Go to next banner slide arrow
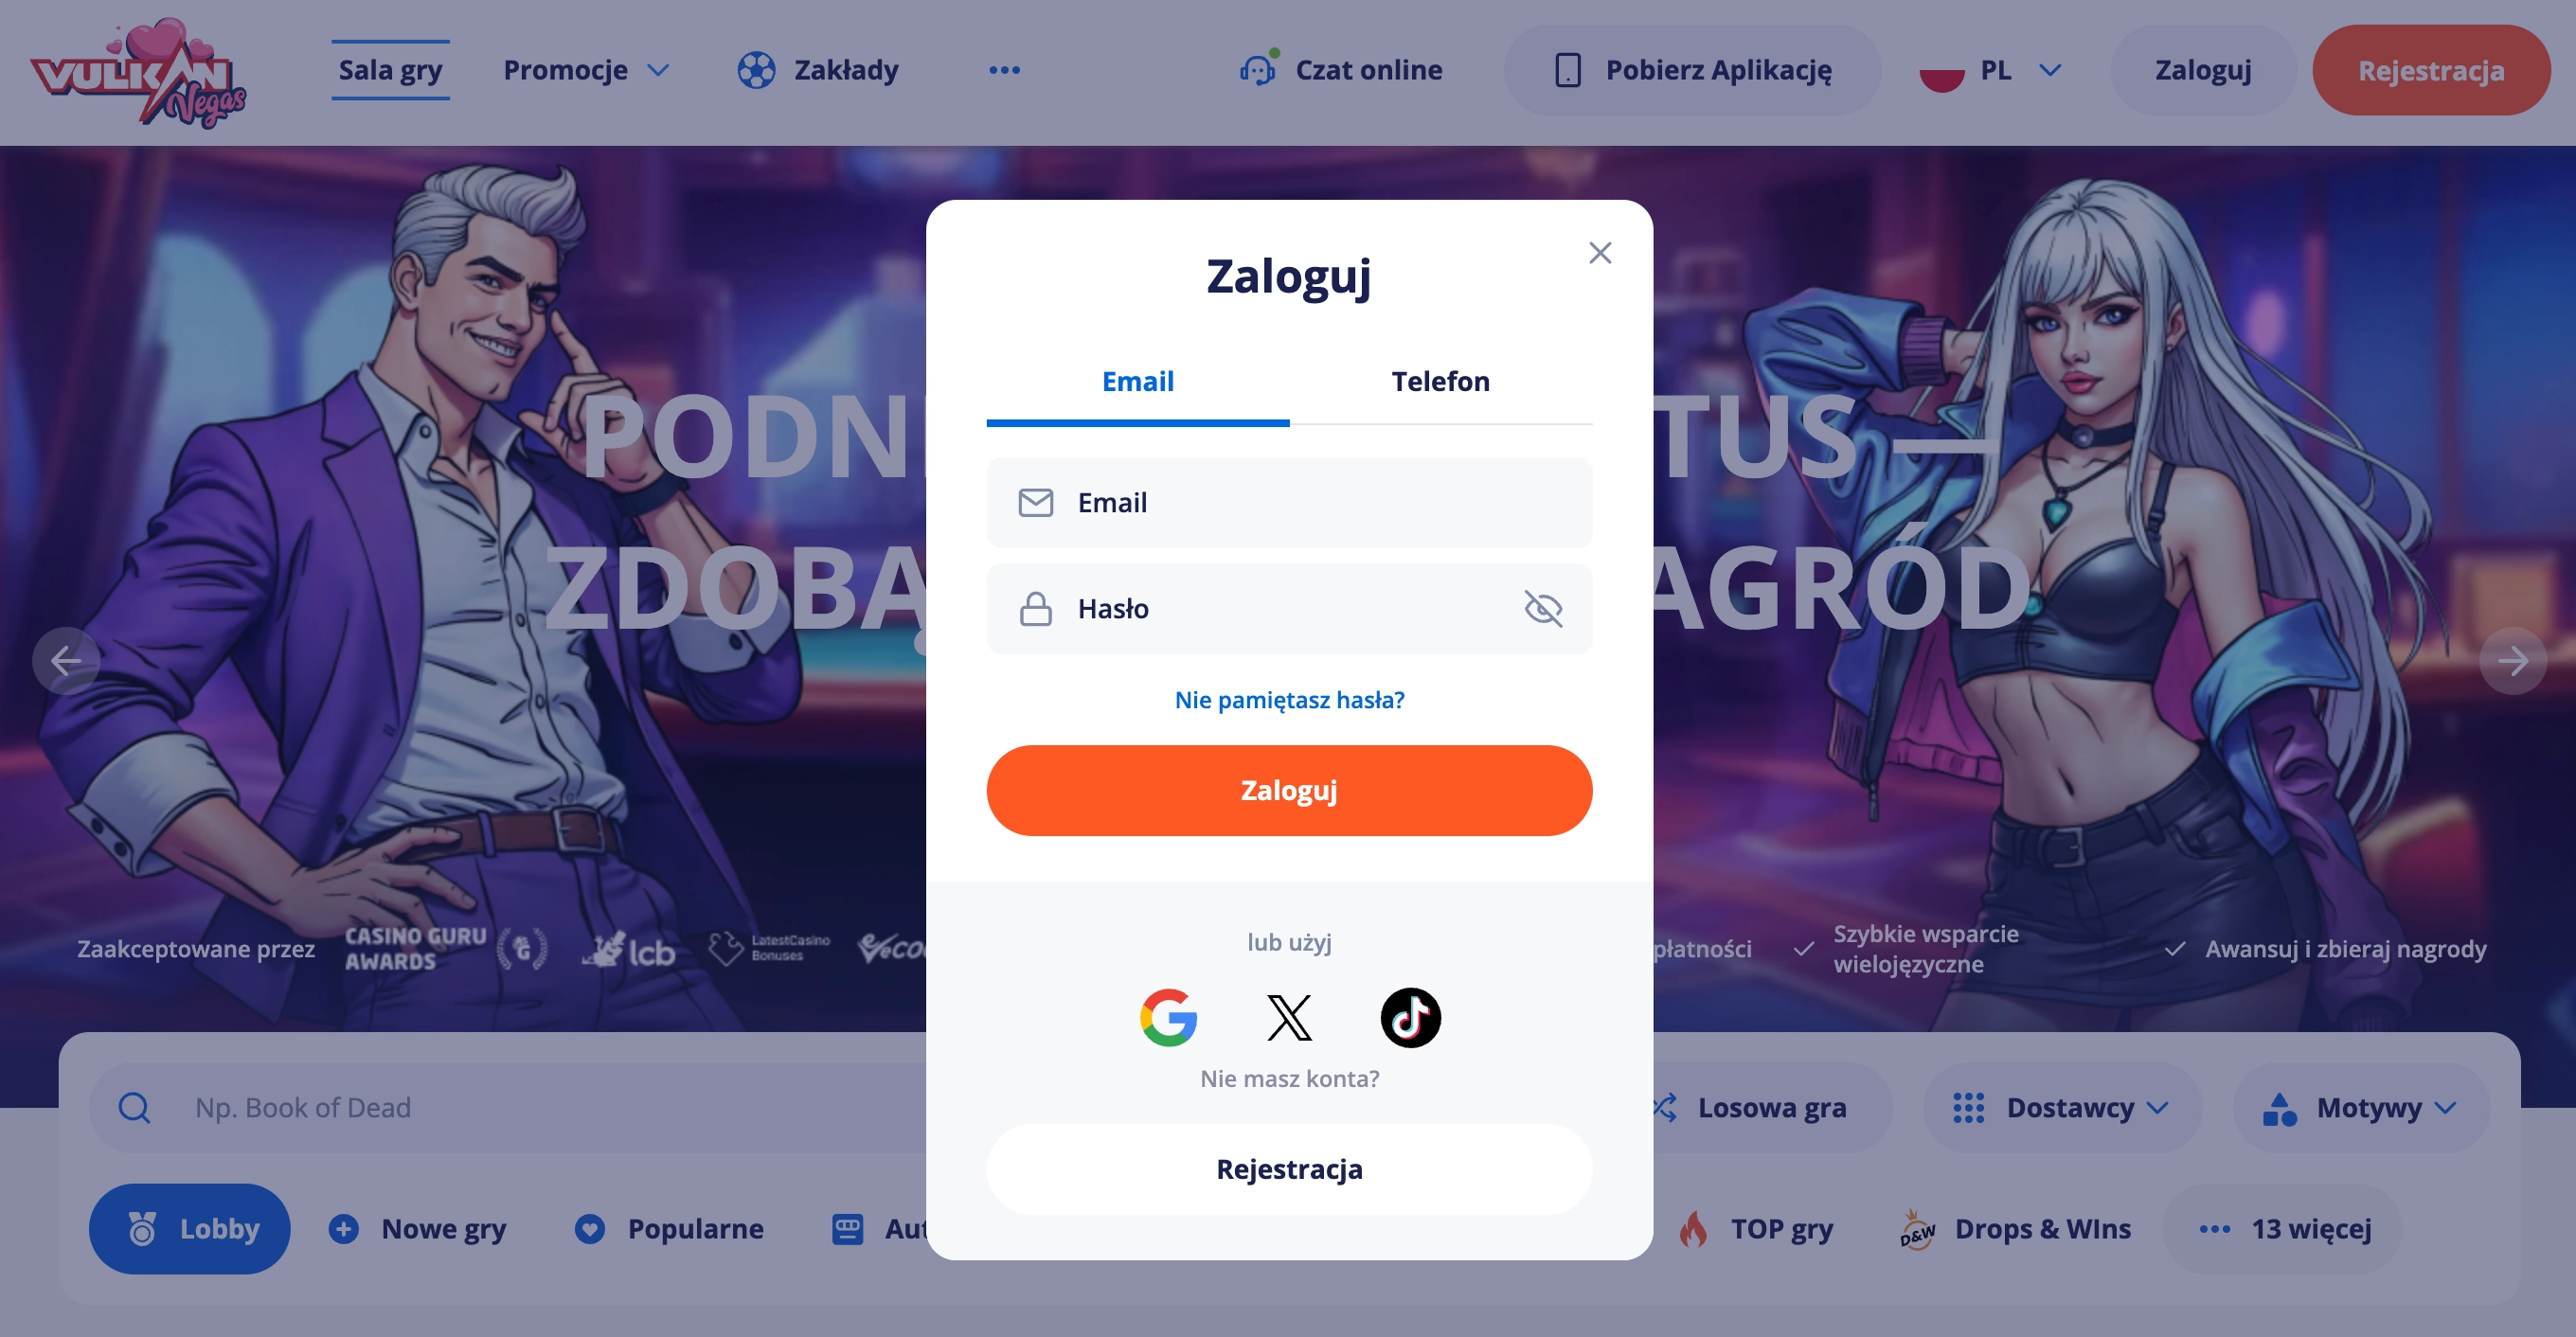This screenshot has width=2576, height=1337. 2512,660
